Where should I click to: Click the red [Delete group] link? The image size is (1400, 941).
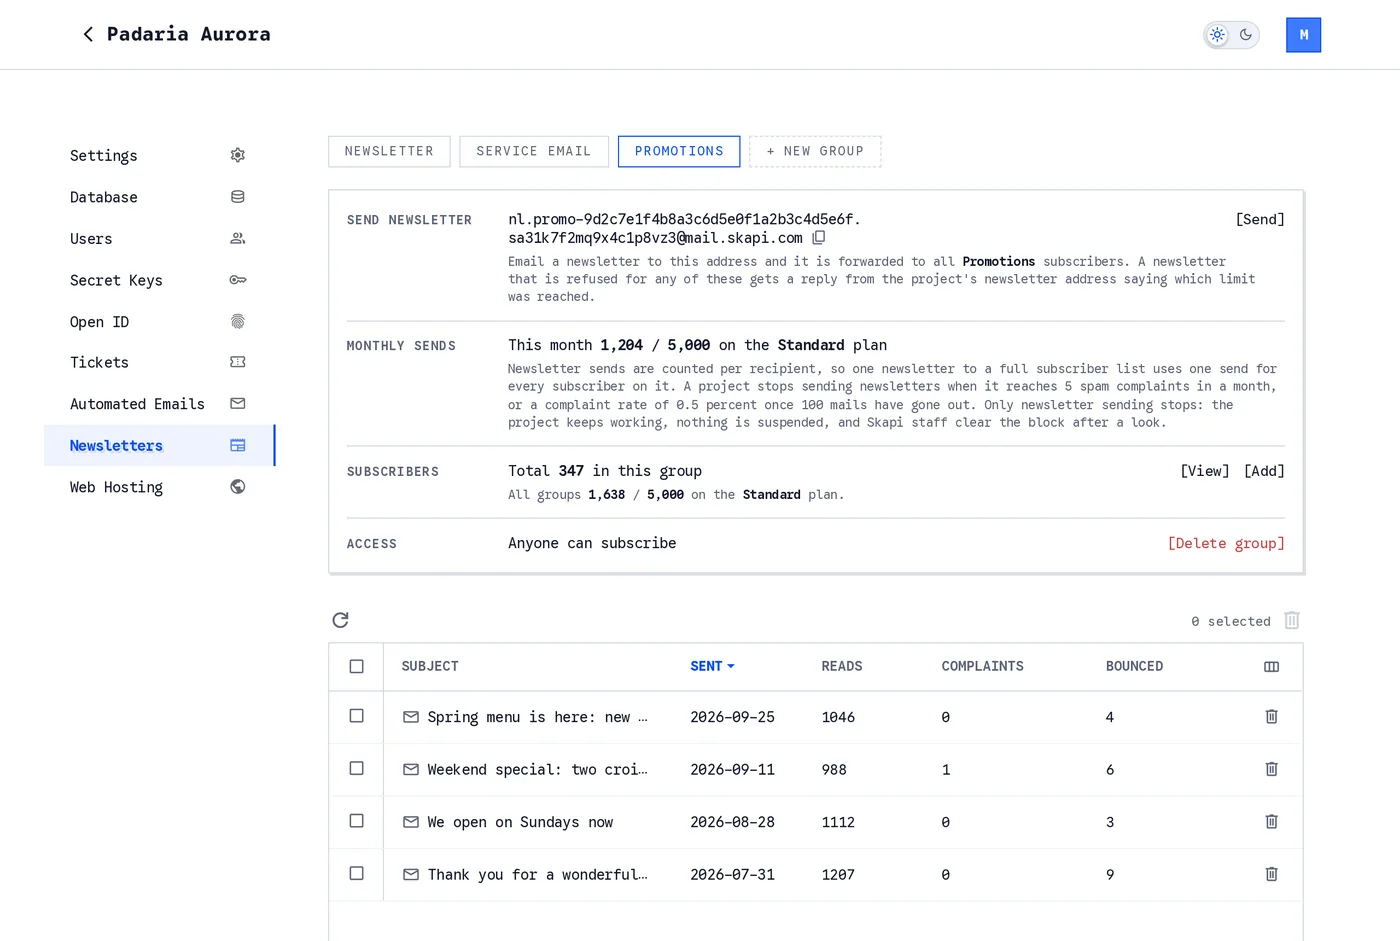(1226, 543)
